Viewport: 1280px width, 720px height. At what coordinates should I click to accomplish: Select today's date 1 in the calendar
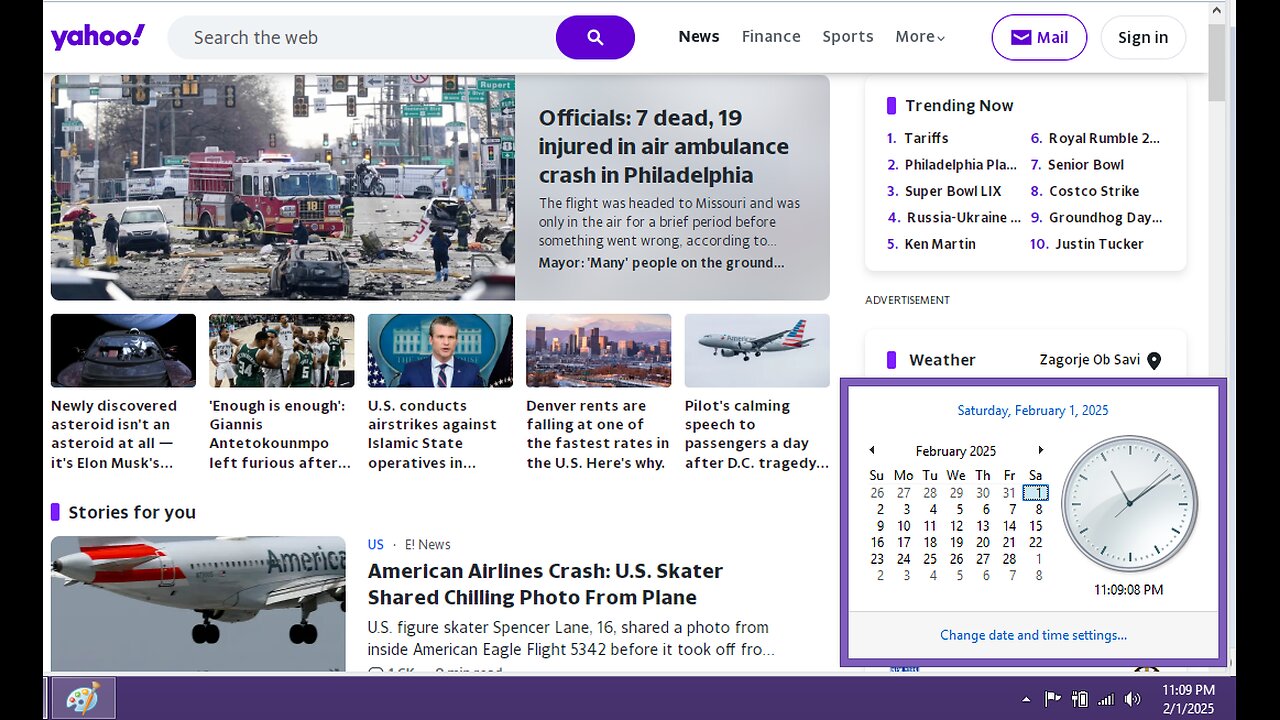click(1036, 493)
